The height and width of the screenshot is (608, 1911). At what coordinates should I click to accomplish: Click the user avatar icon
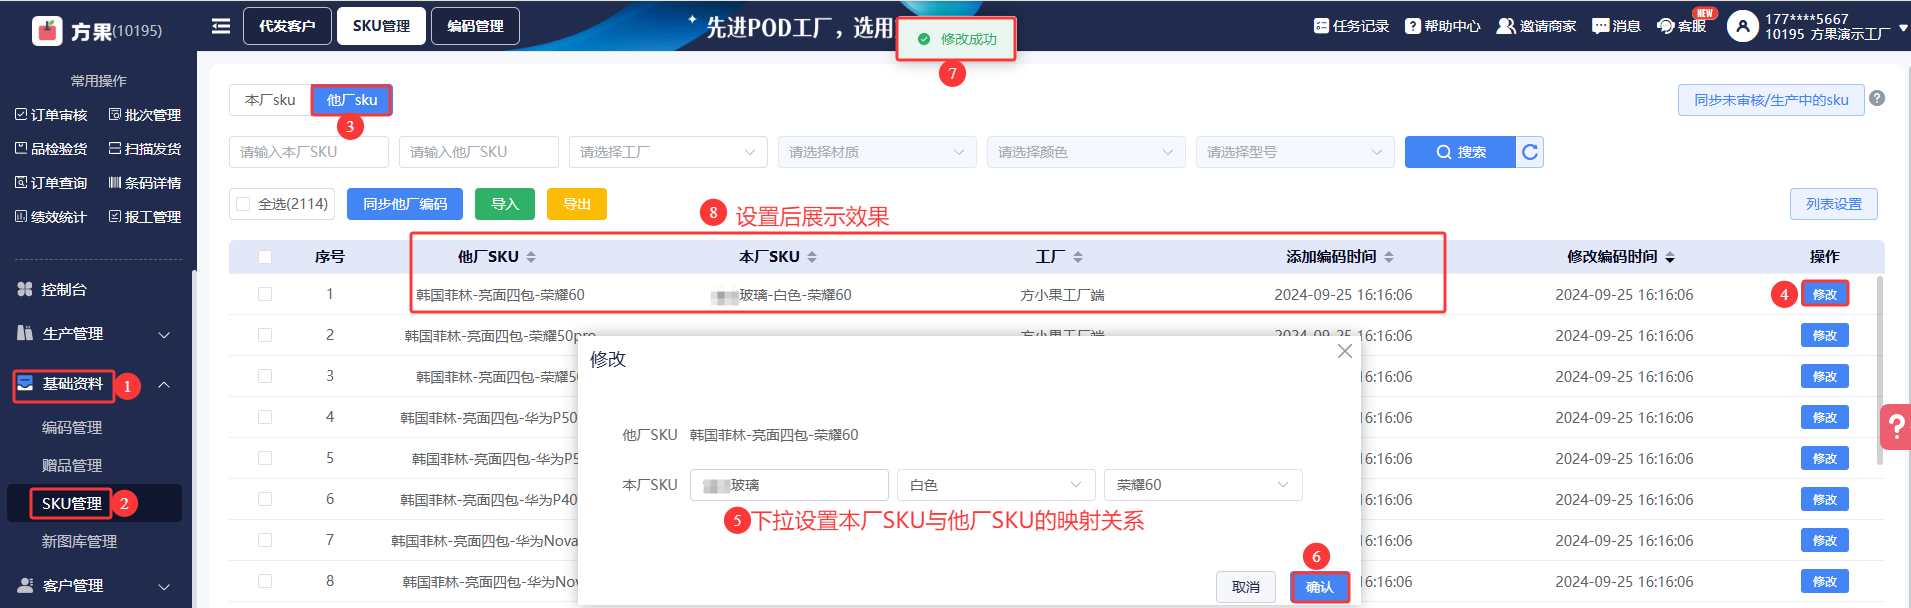click(x=1742, y=26)
